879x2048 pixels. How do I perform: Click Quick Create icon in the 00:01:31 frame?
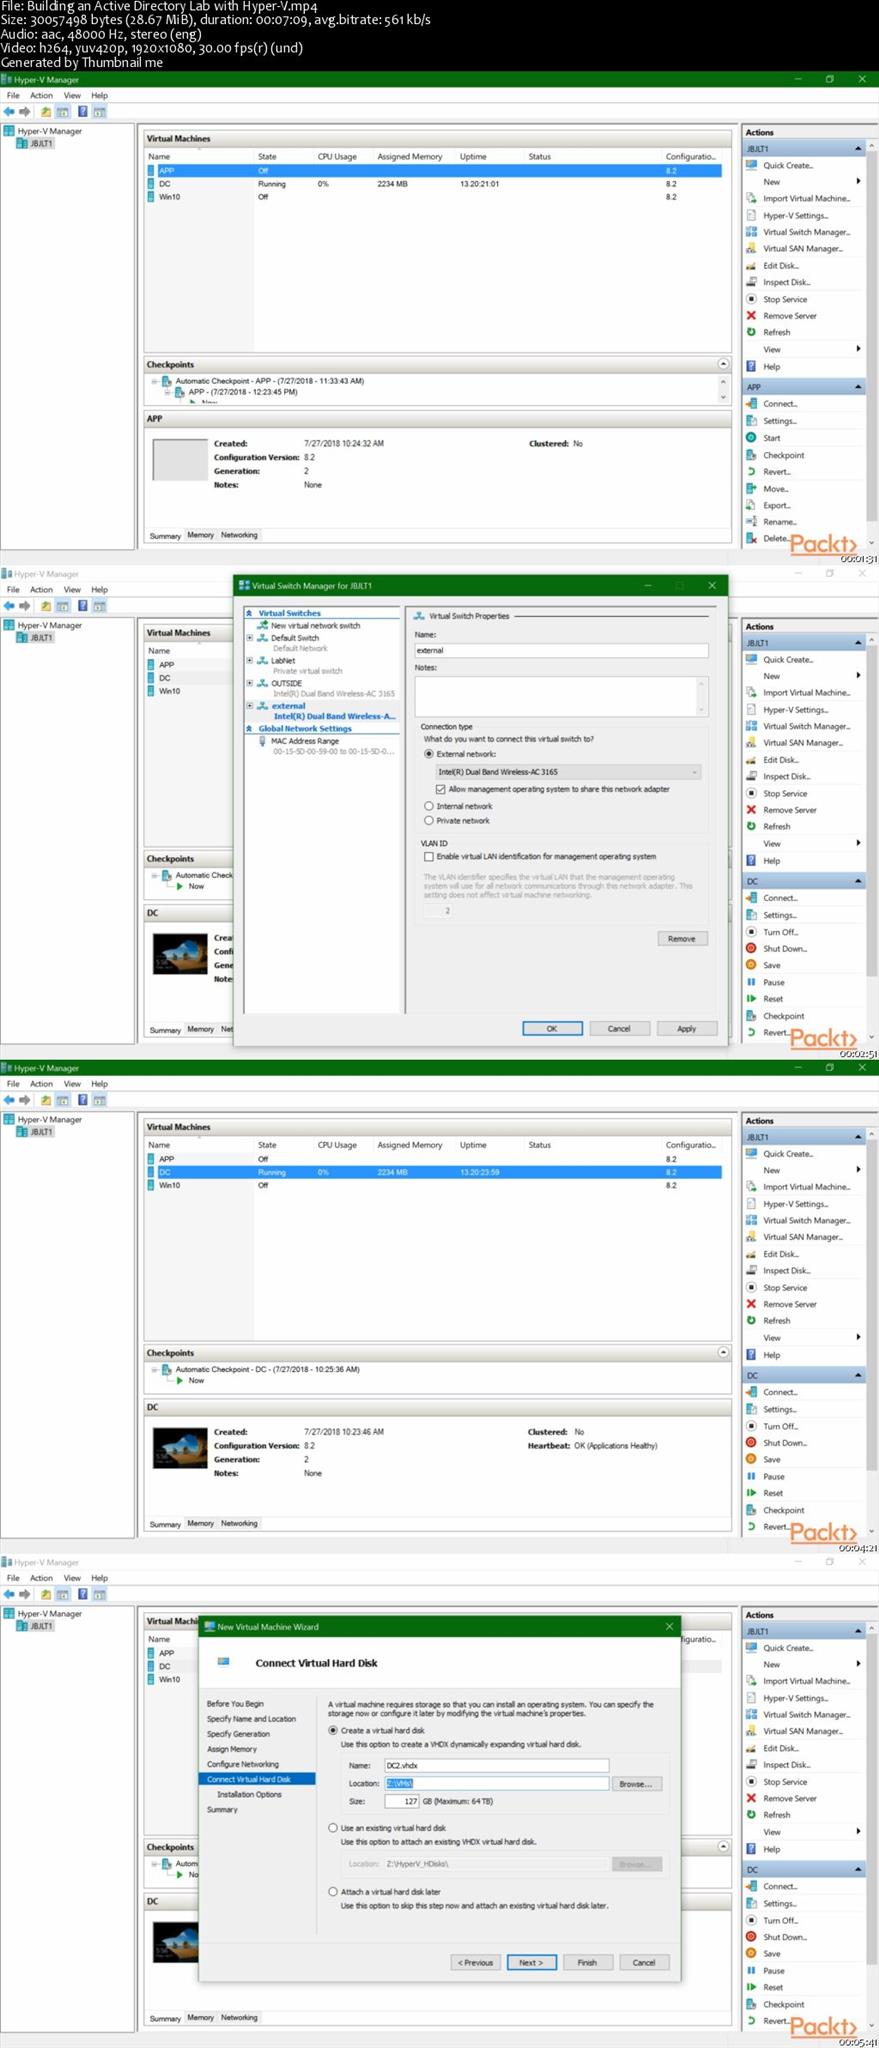751,166
